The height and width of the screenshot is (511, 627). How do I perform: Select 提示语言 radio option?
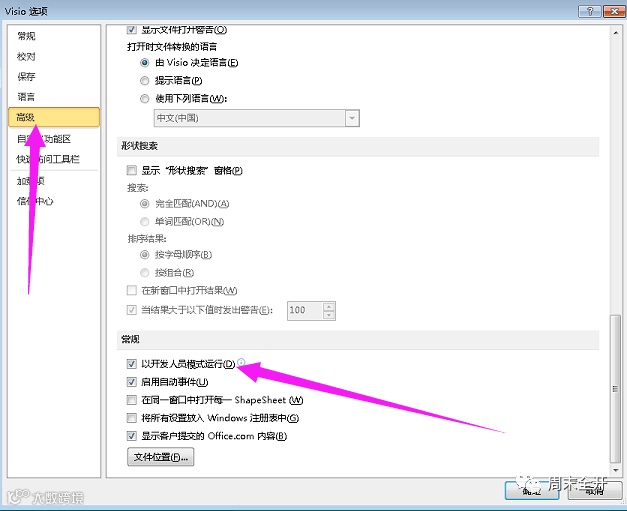[x=144, y=81]
